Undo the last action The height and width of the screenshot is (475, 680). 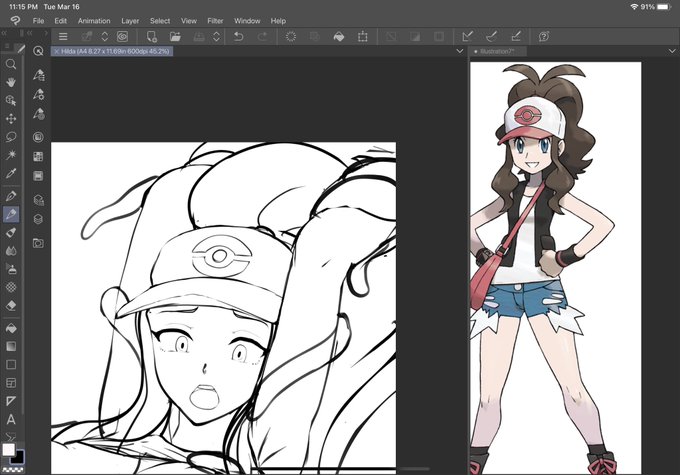point(238,37)
